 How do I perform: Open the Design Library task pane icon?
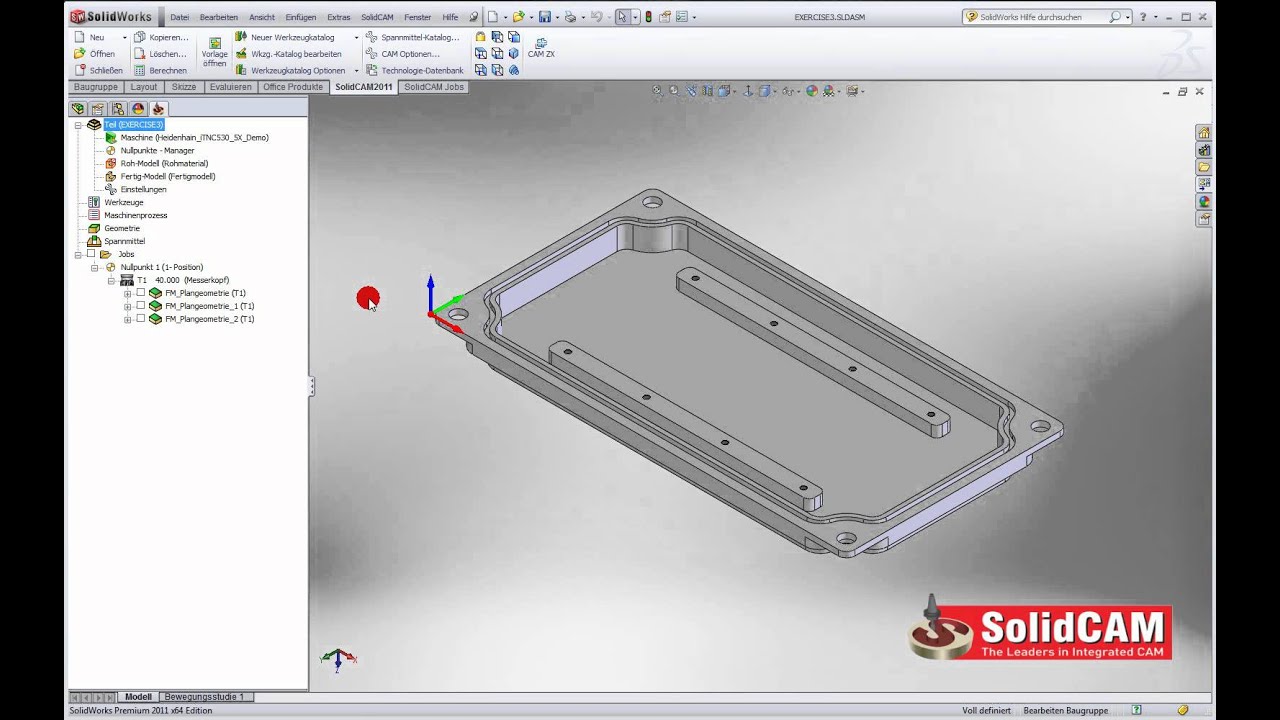(x=1204, y=150)
